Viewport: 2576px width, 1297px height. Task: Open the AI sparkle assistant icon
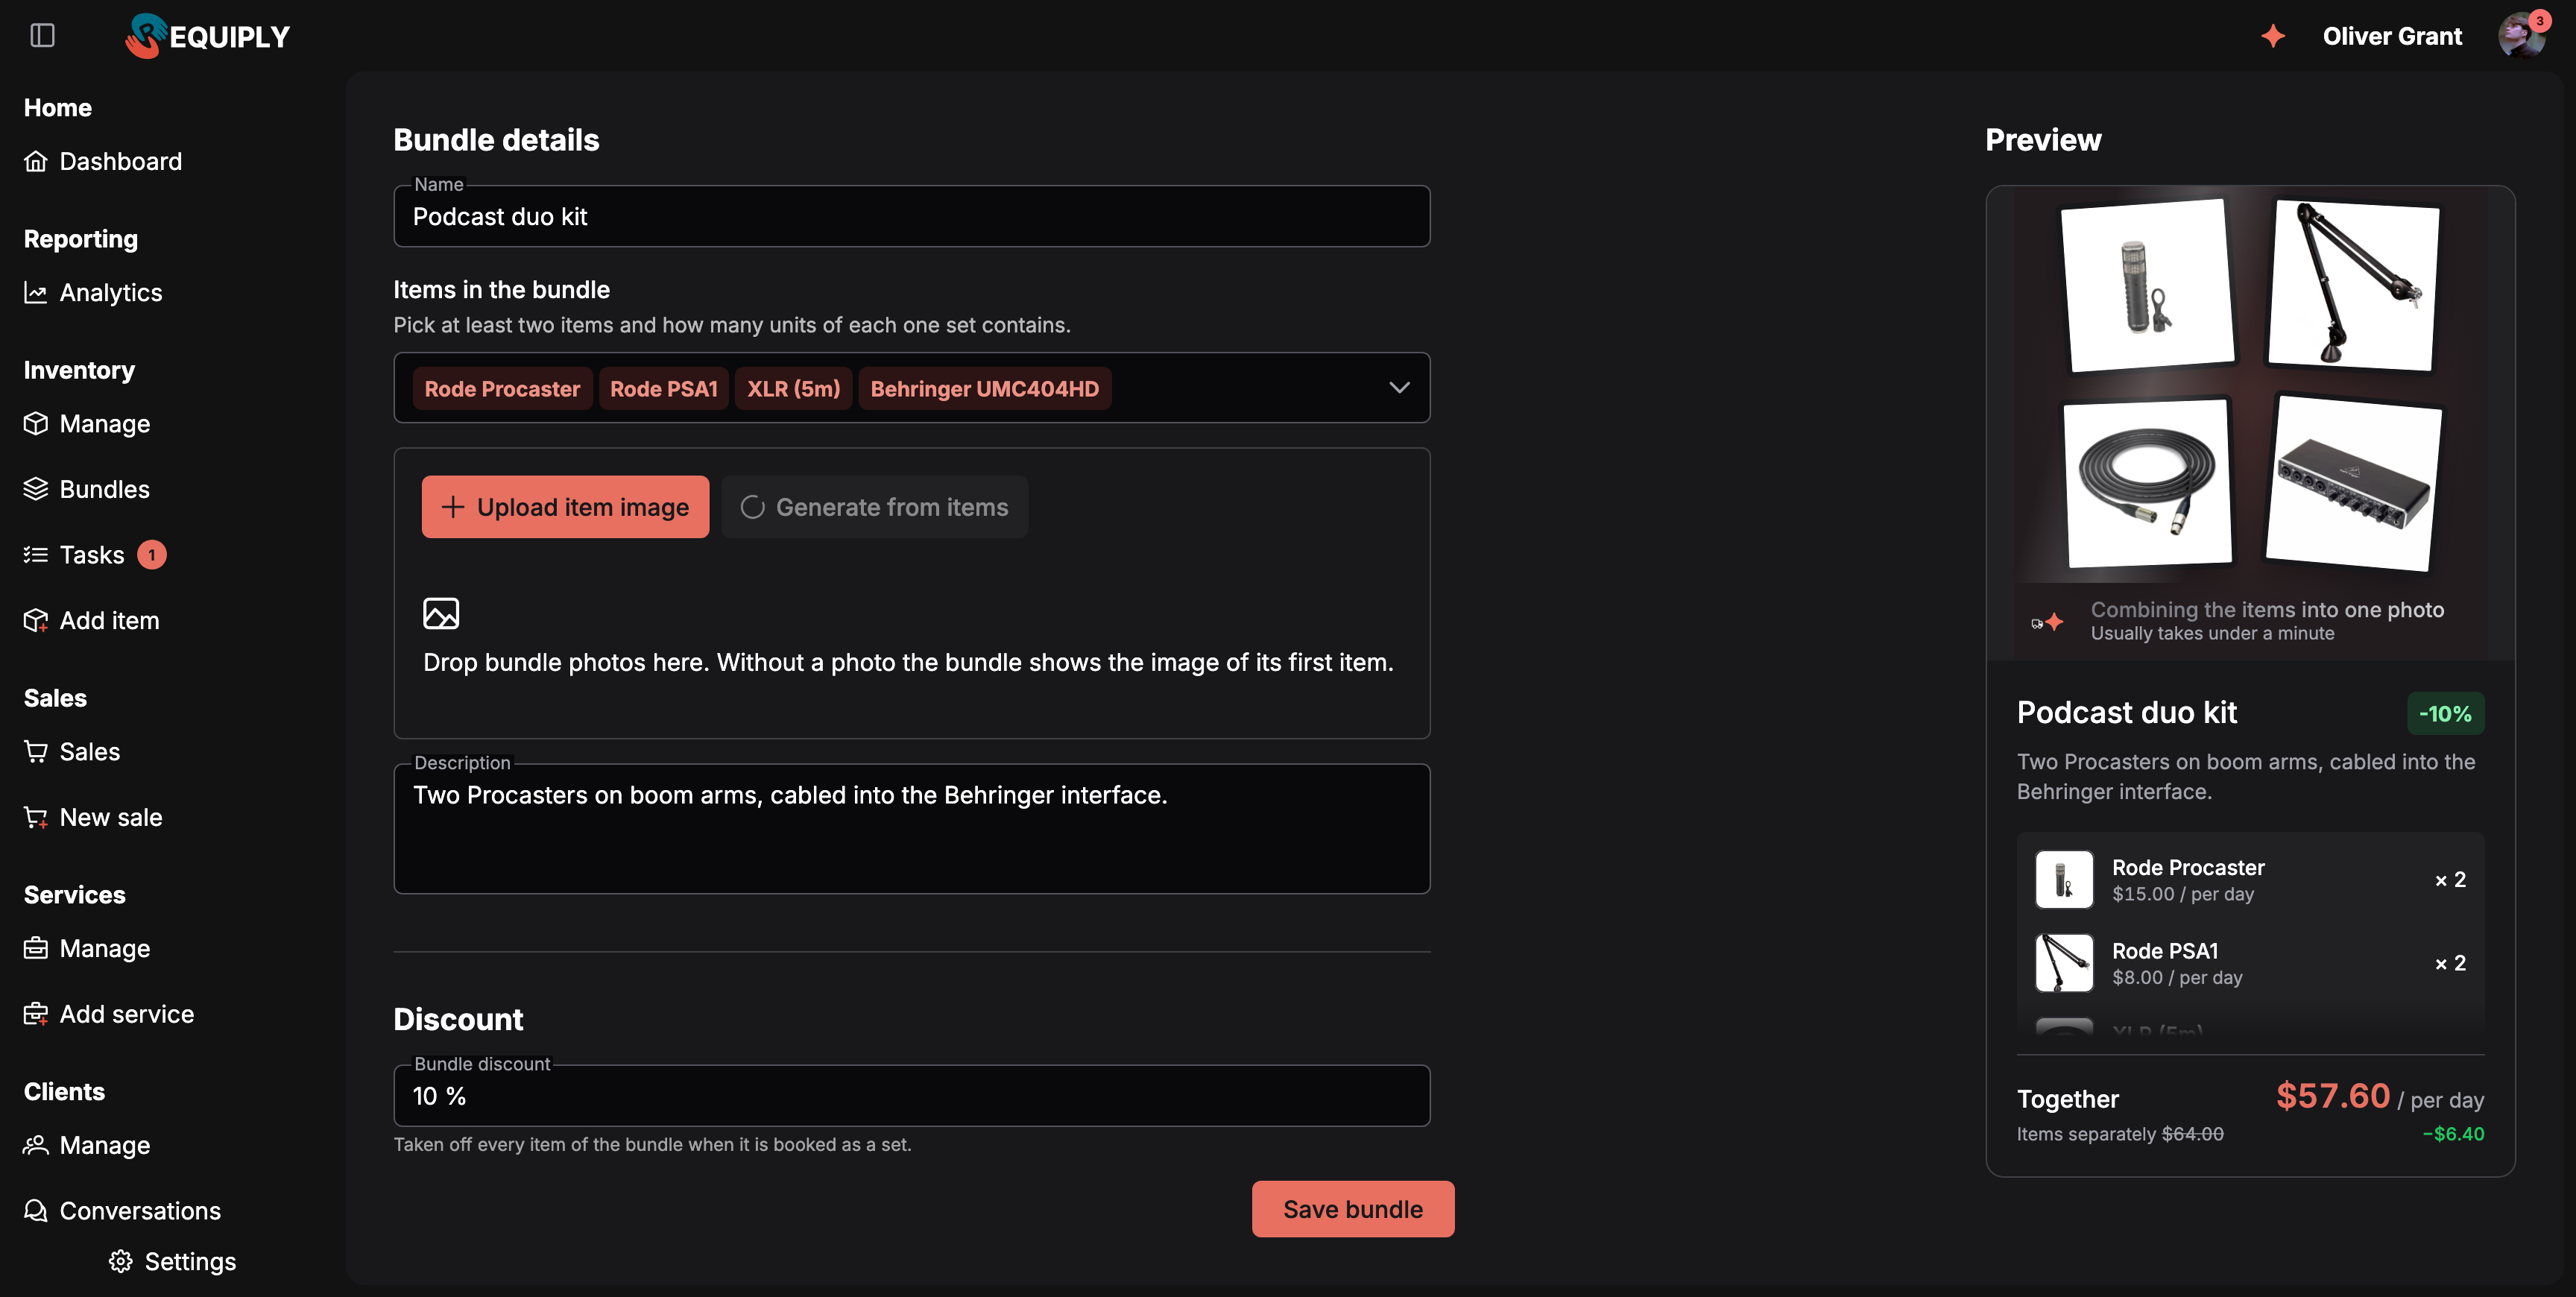tap(2273, 36)
